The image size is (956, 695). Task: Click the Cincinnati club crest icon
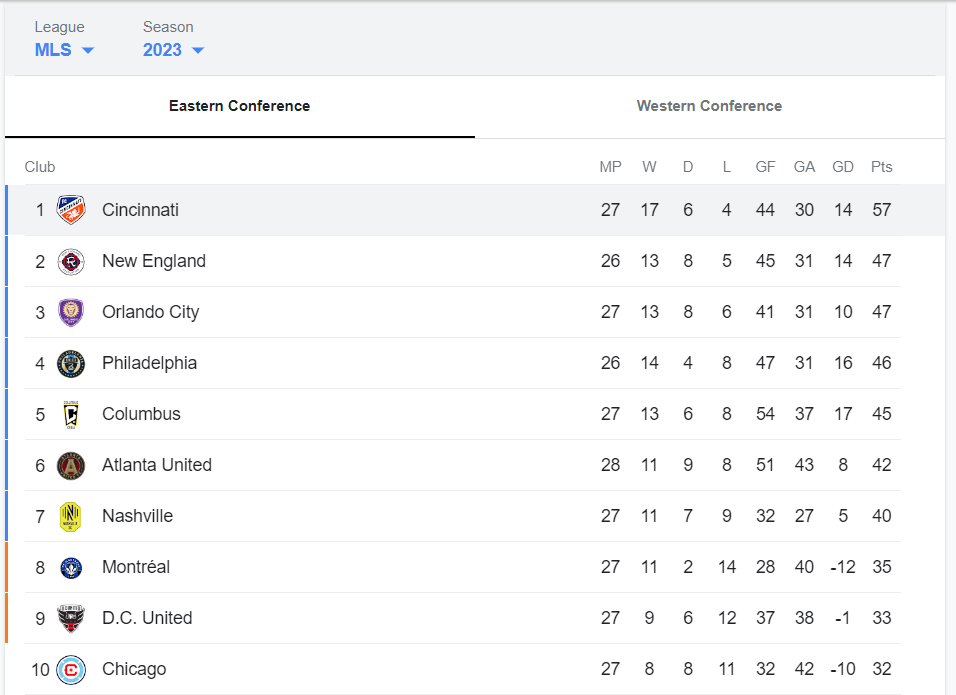(71, 210)
